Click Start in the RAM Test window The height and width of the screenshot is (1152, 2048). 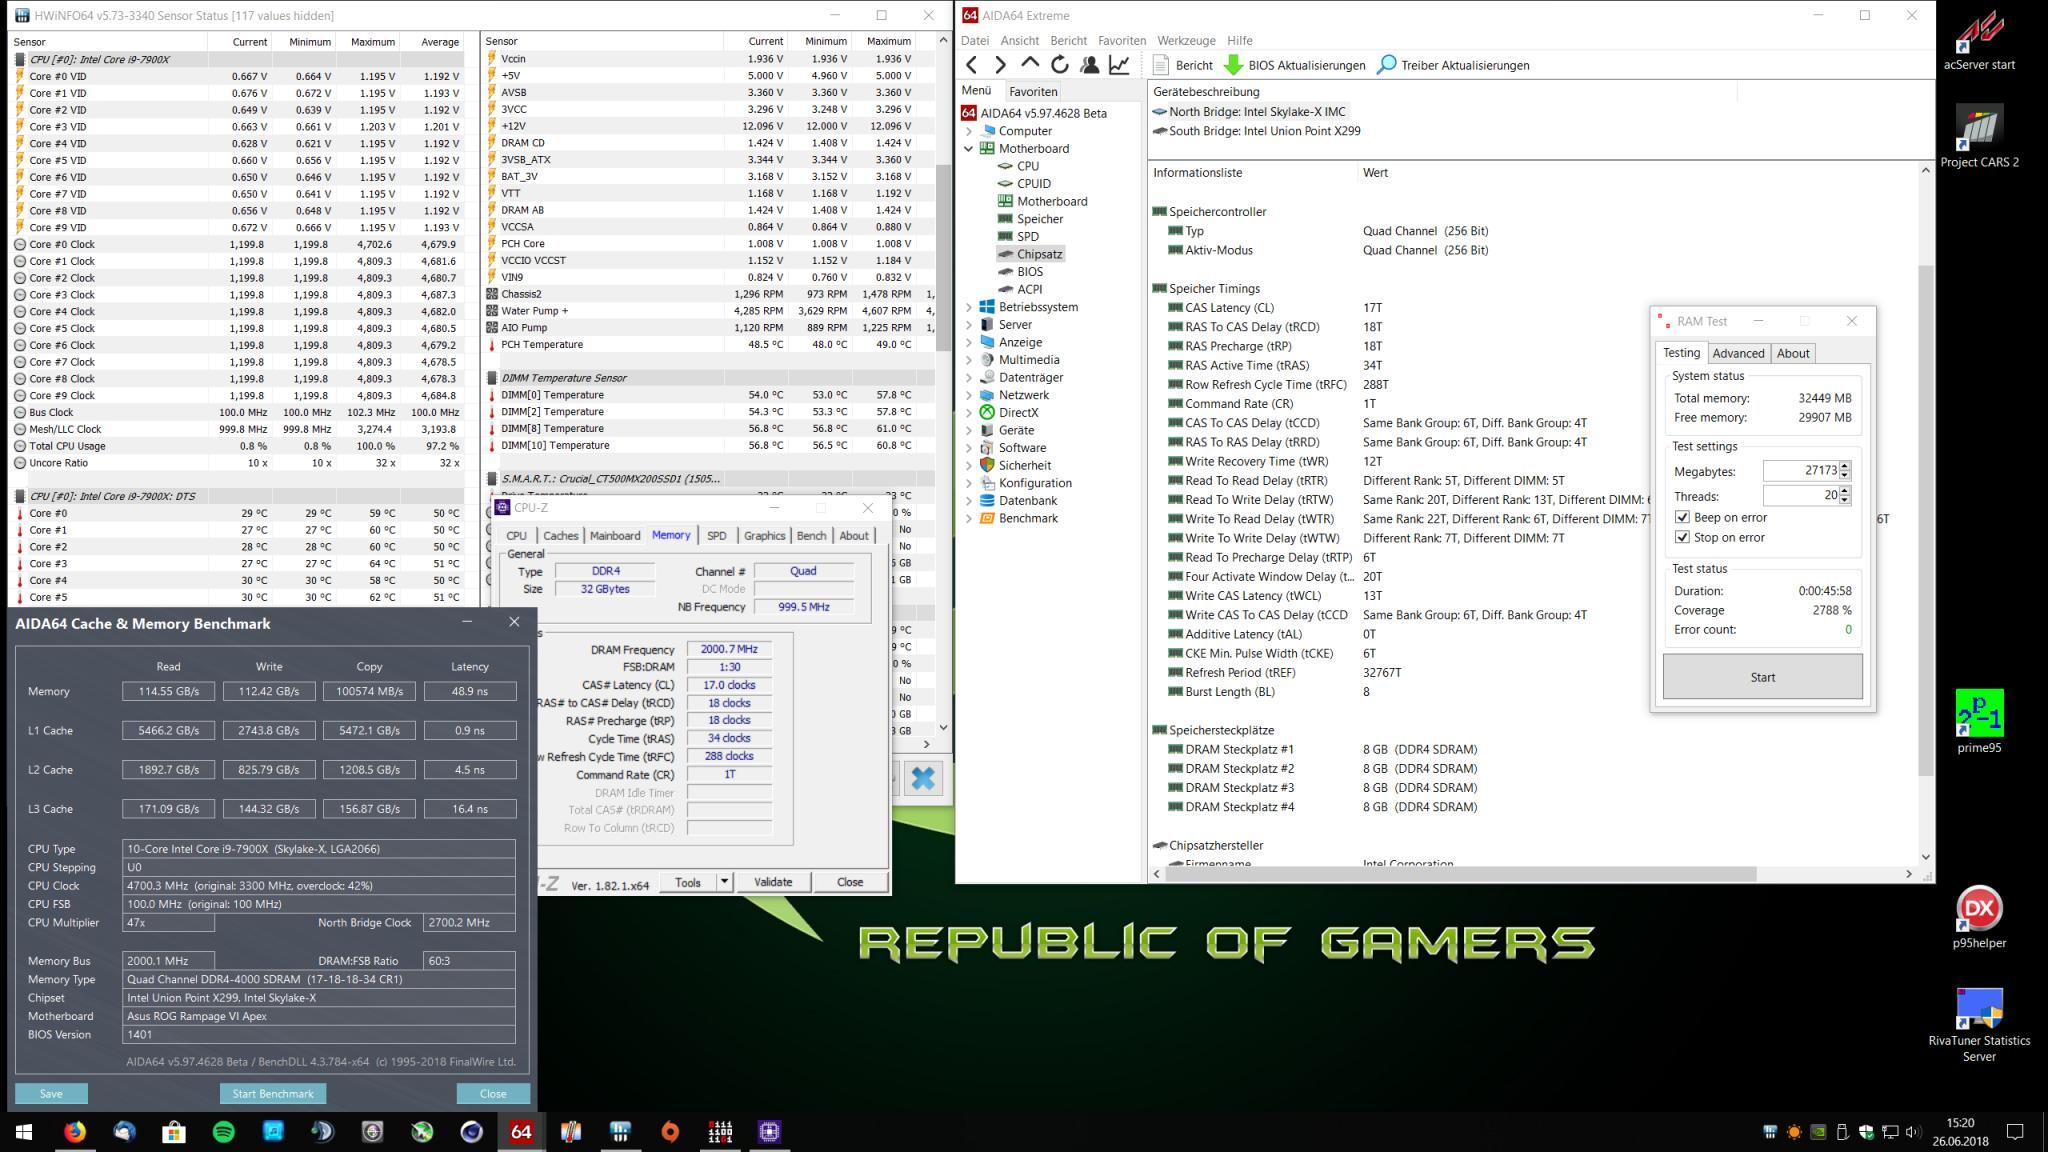1762,677
